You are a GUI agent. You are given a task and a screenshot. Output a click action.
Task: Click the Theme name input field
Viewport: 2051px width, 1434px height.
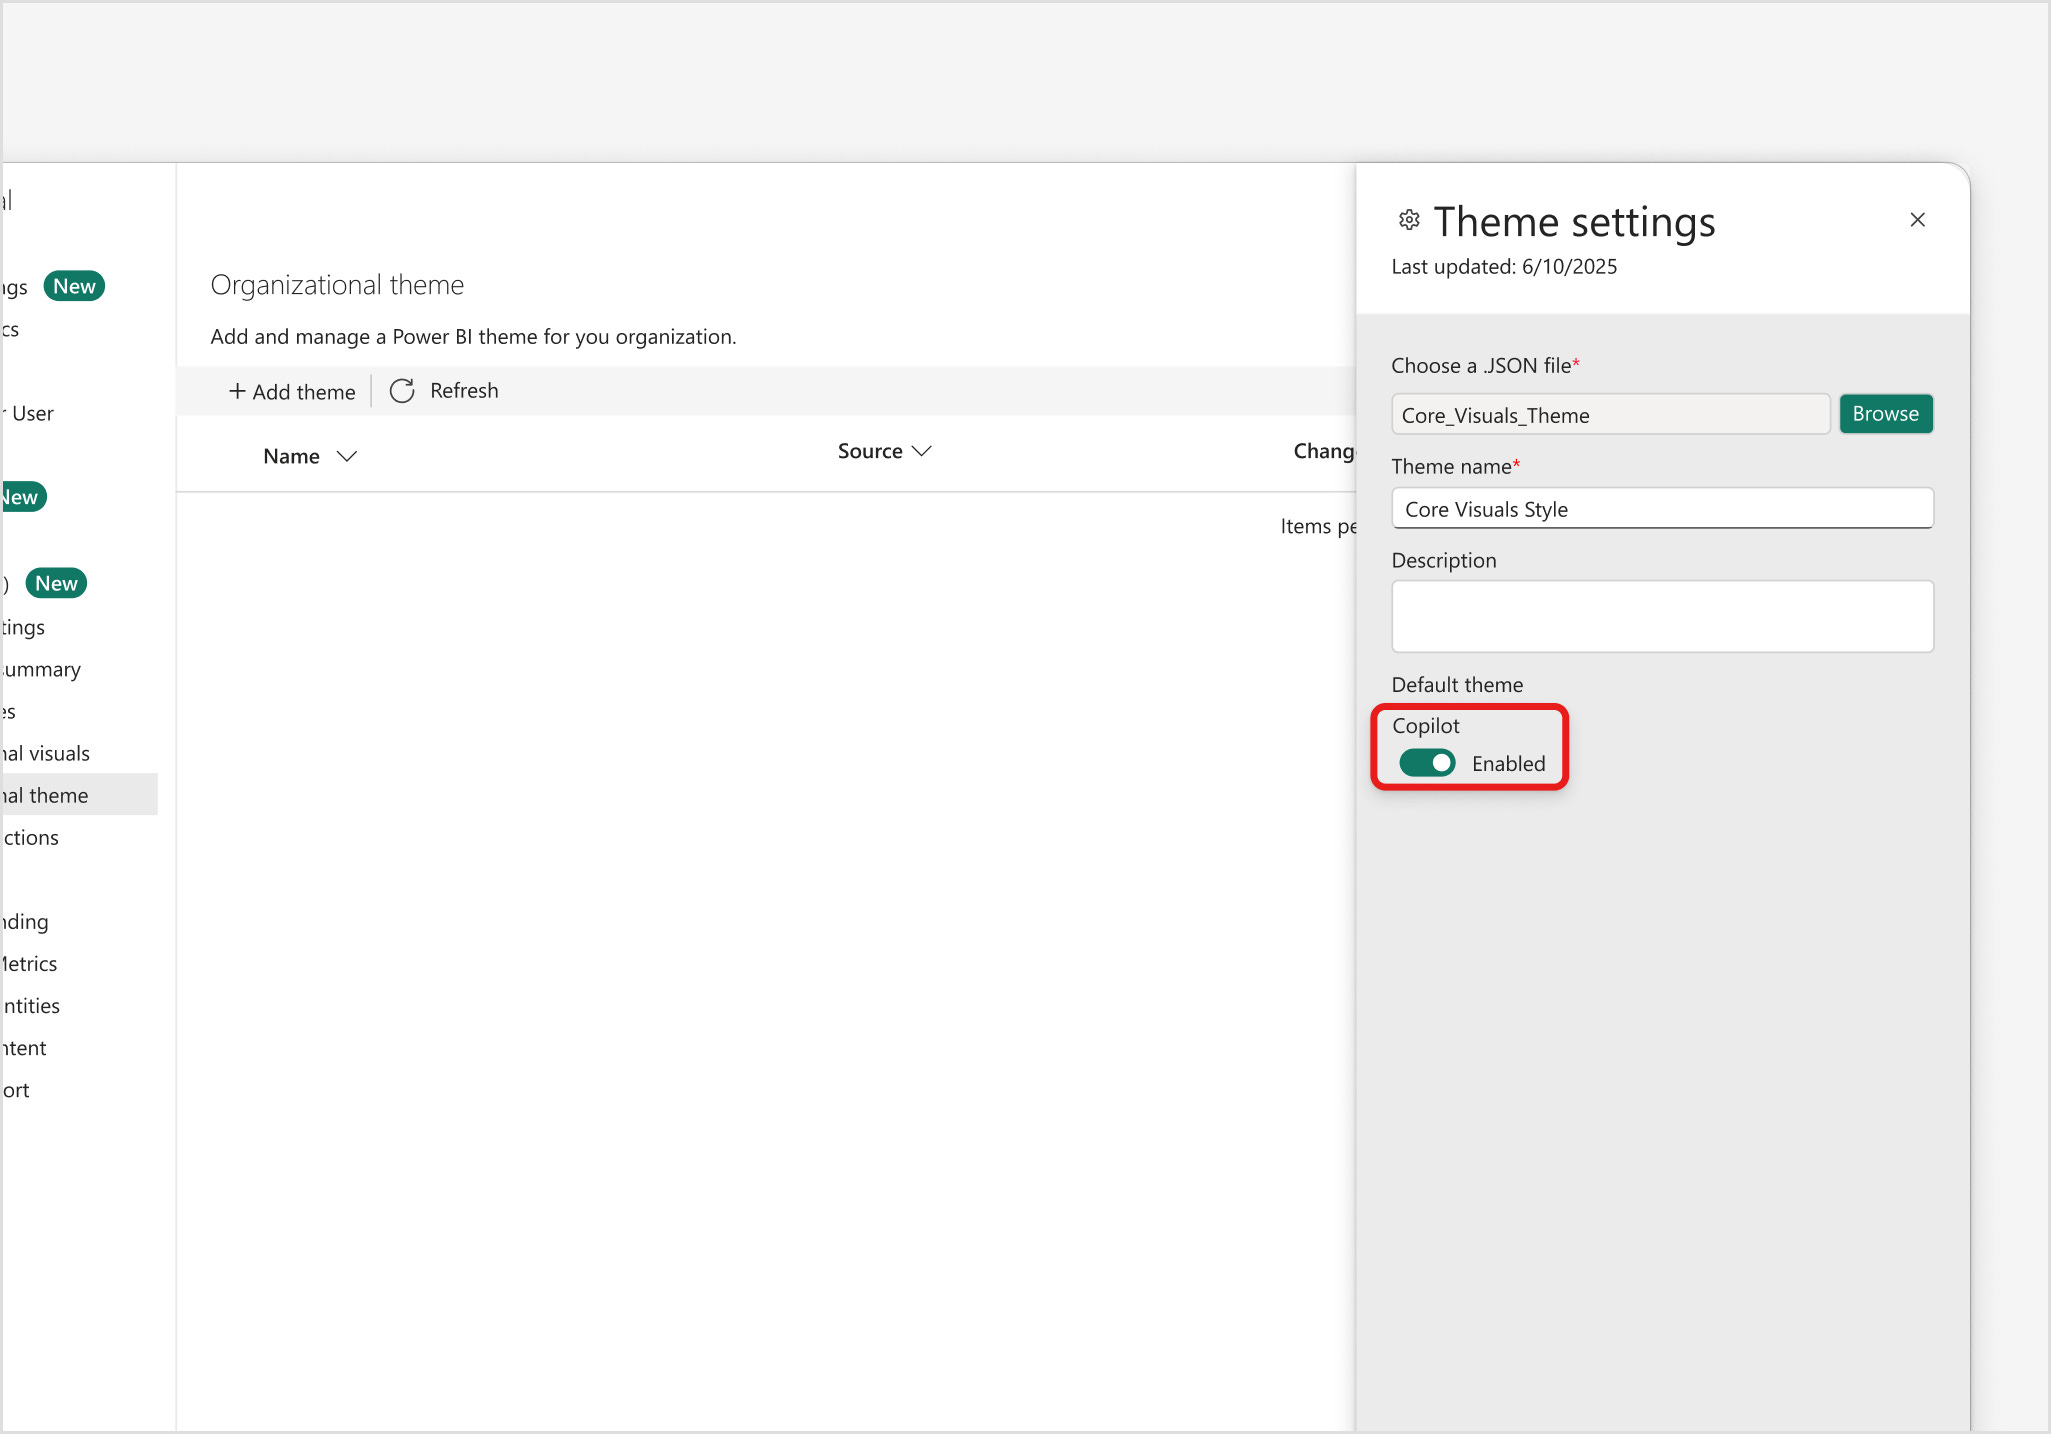[1661, 509]
